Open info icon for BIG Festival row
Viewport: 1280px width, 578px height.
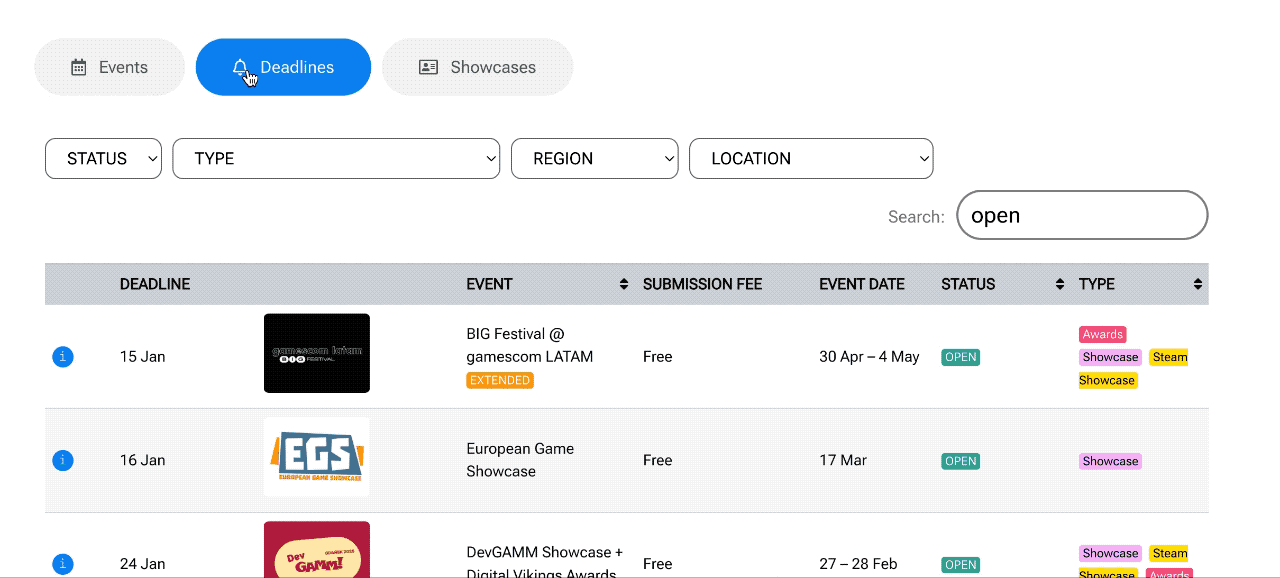(x=63, y=356)
